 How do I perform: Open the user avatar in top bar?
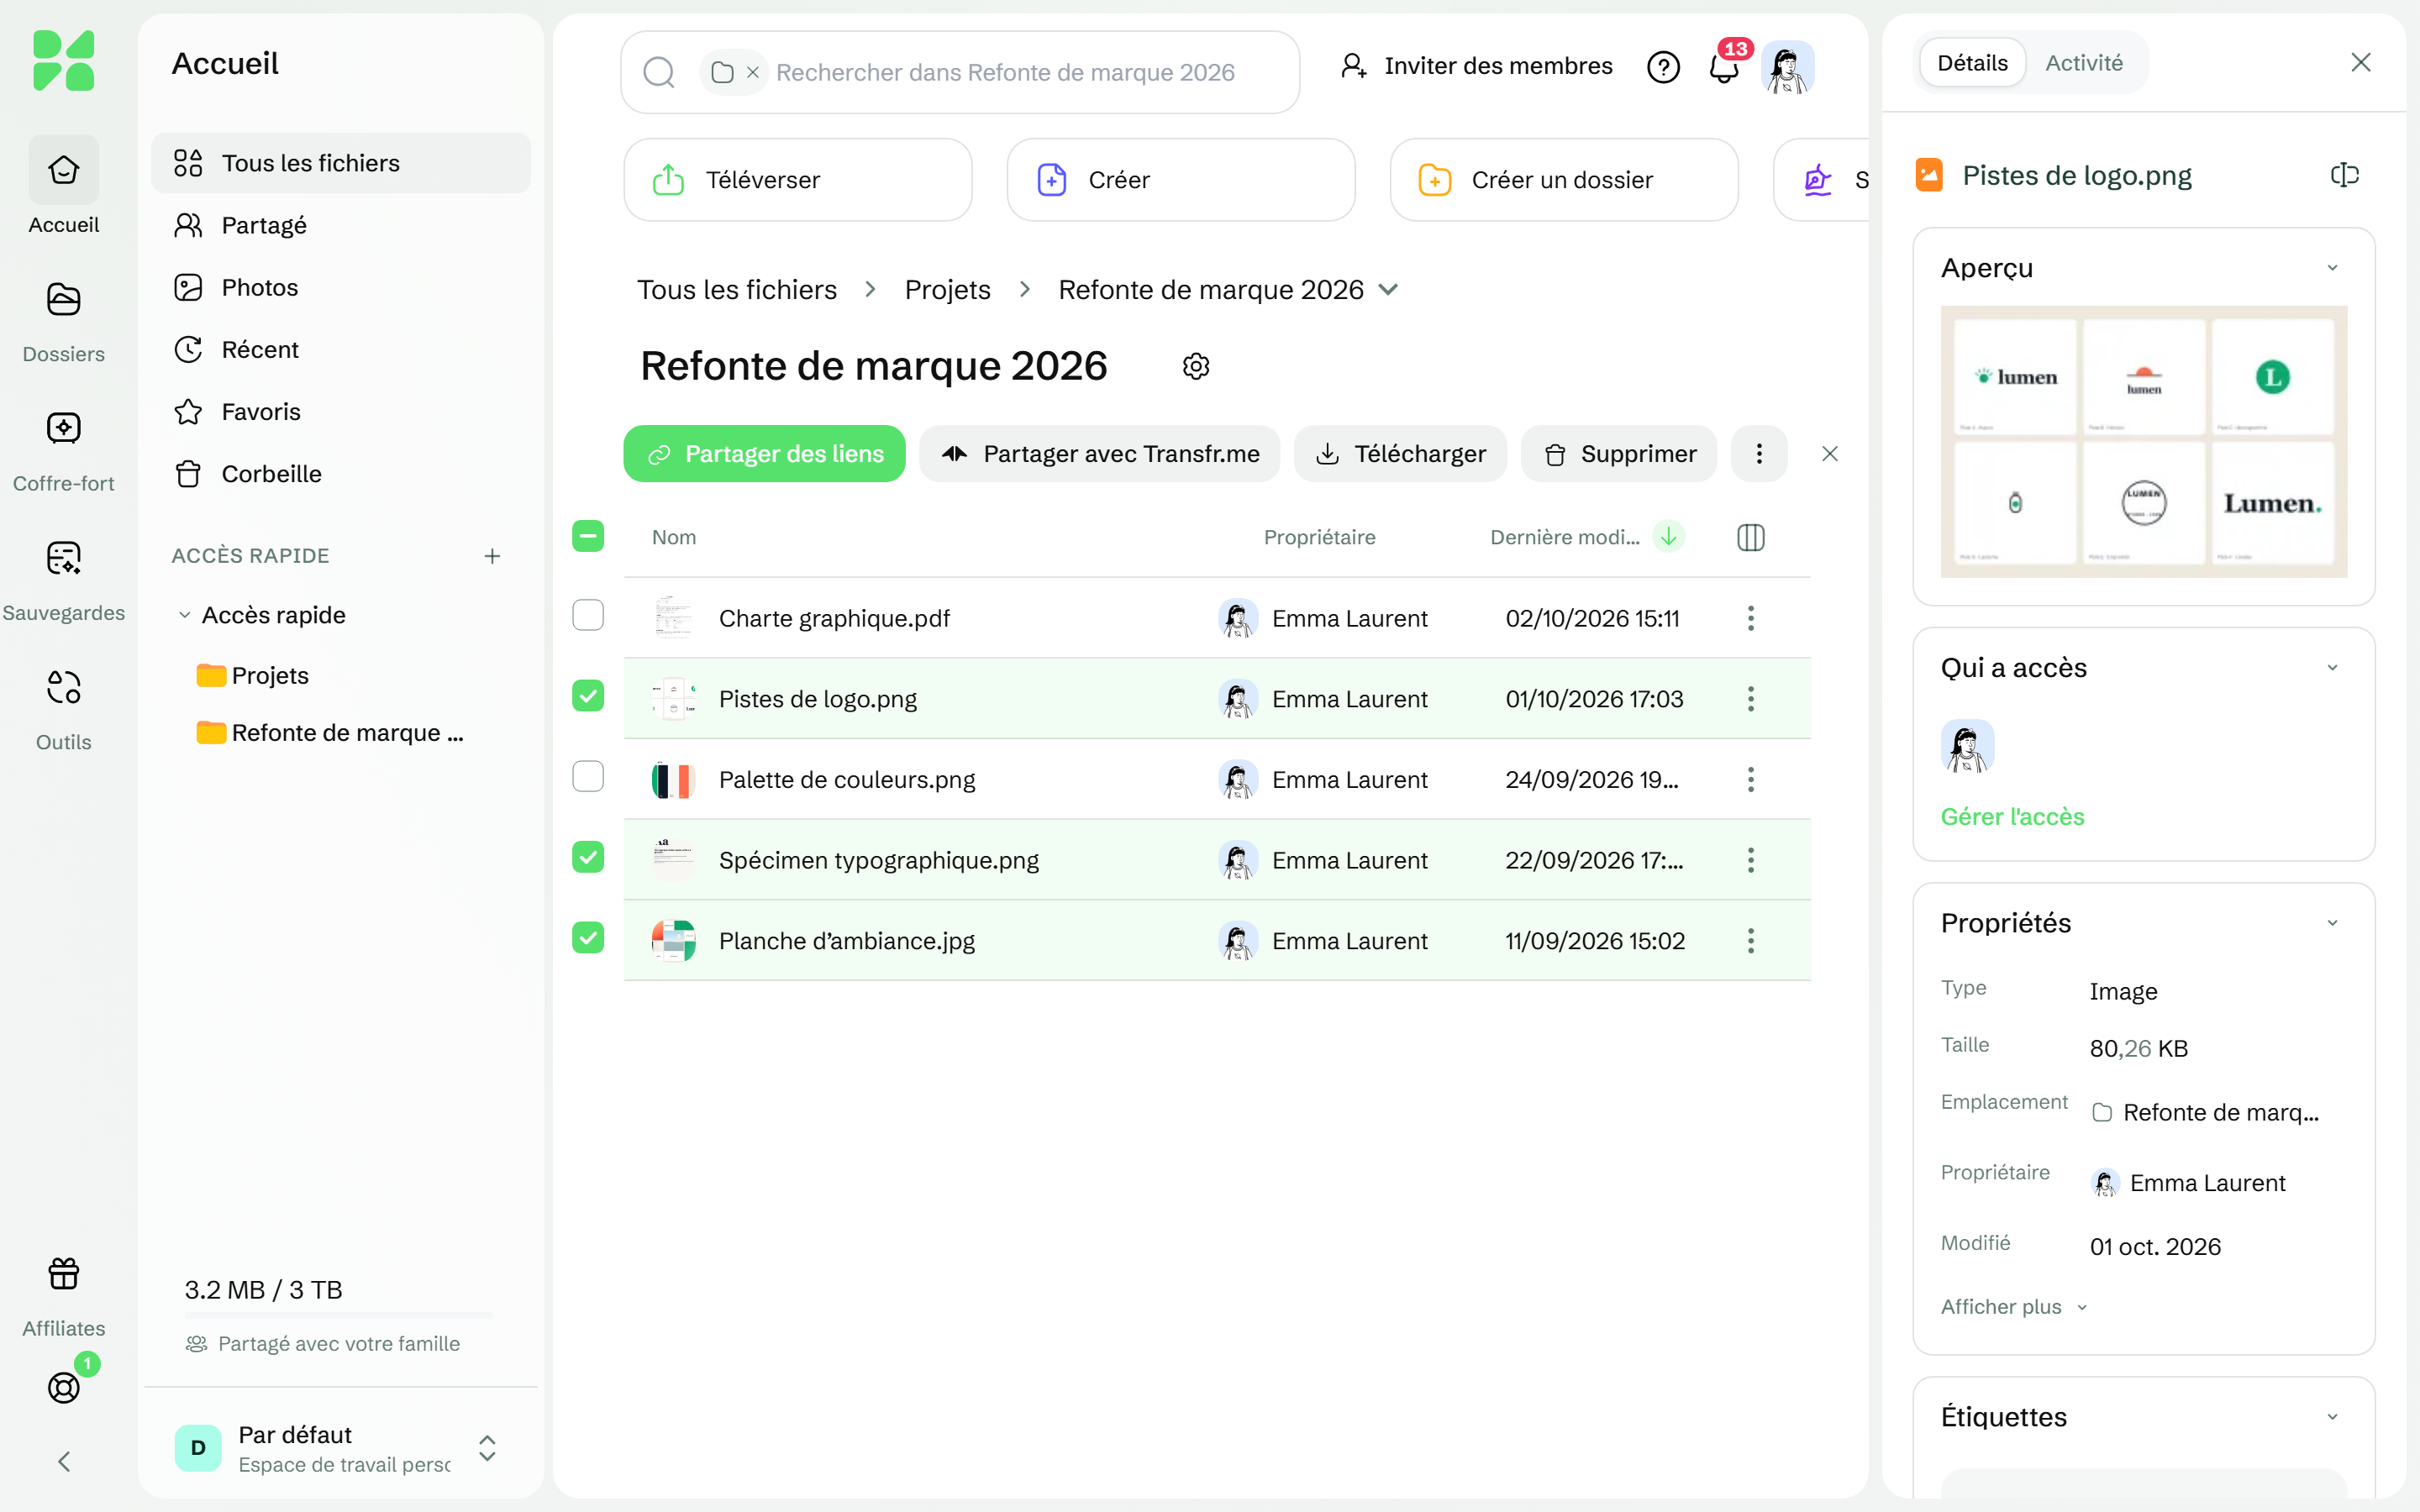click(x=1787, y=67)
